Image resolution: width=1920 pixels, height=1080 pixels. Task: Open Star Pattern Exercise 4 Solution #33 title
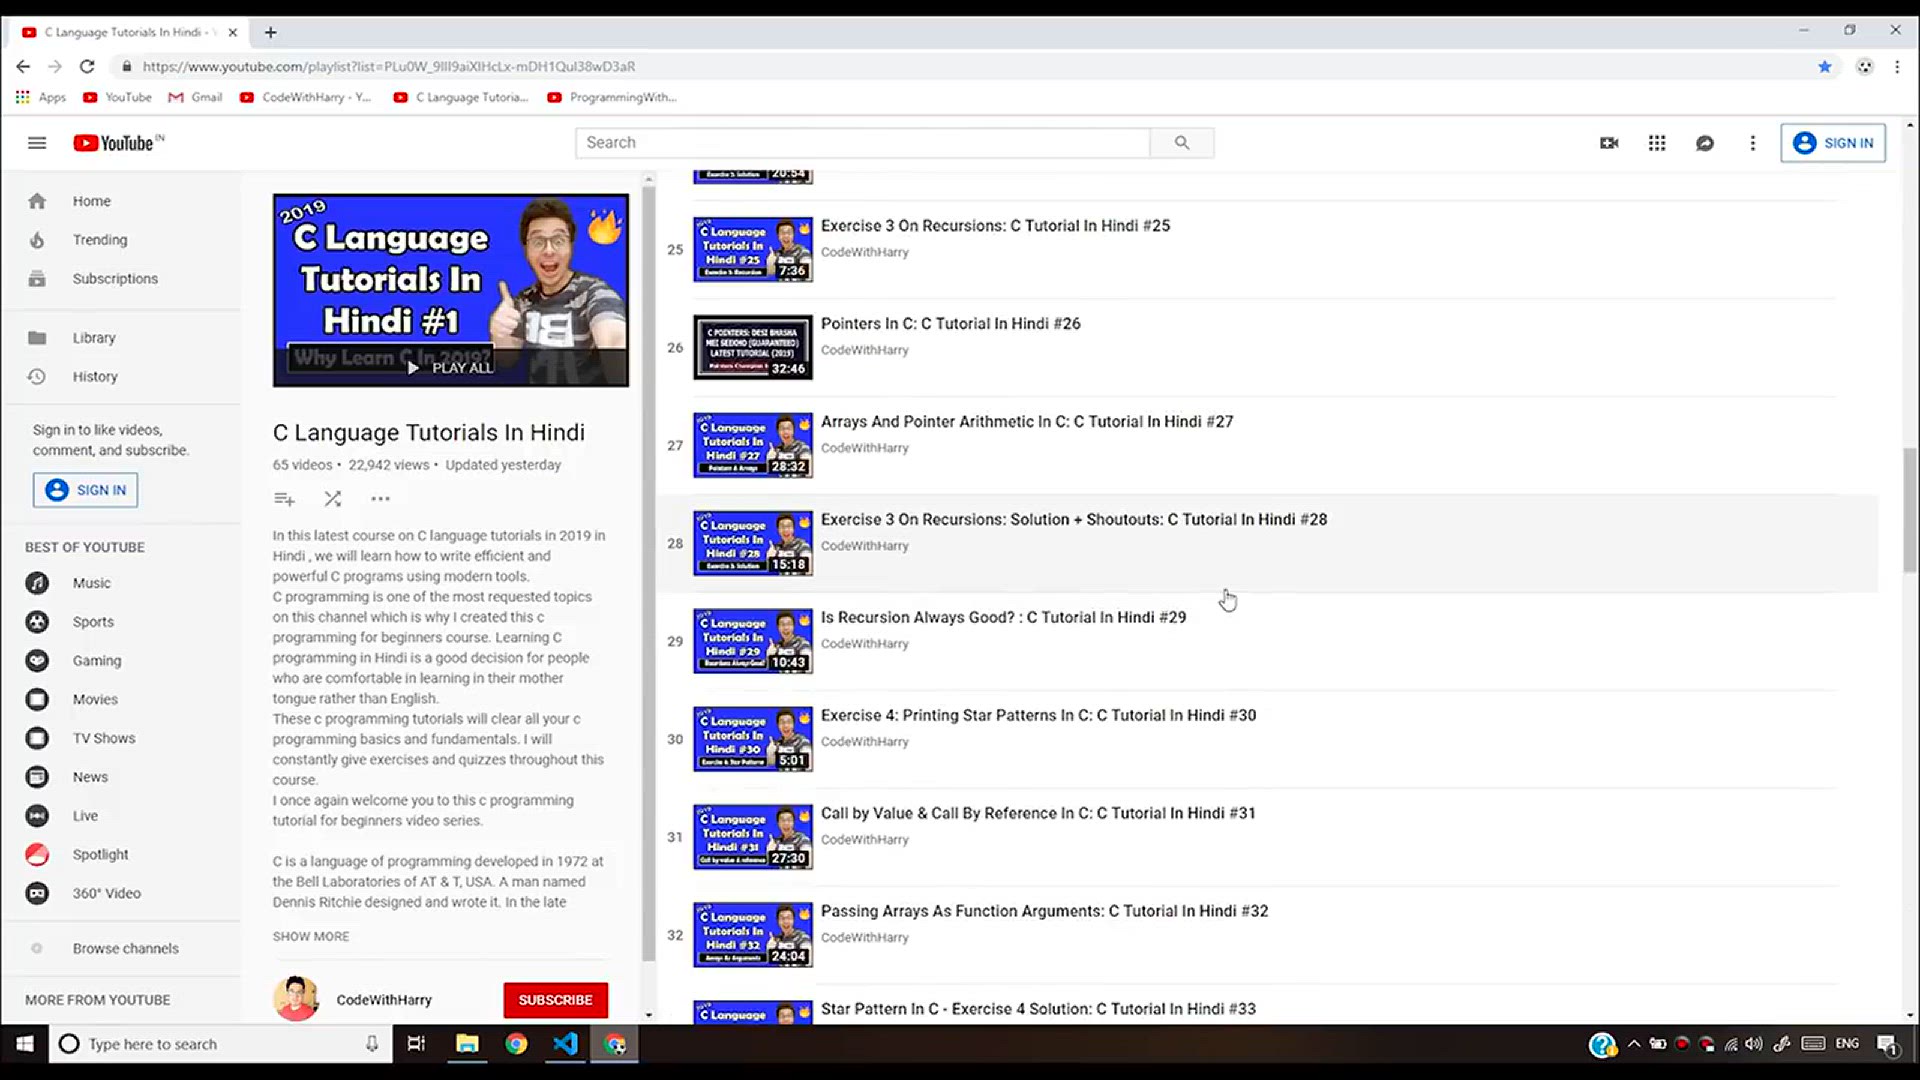(x=1038, y=1010)
